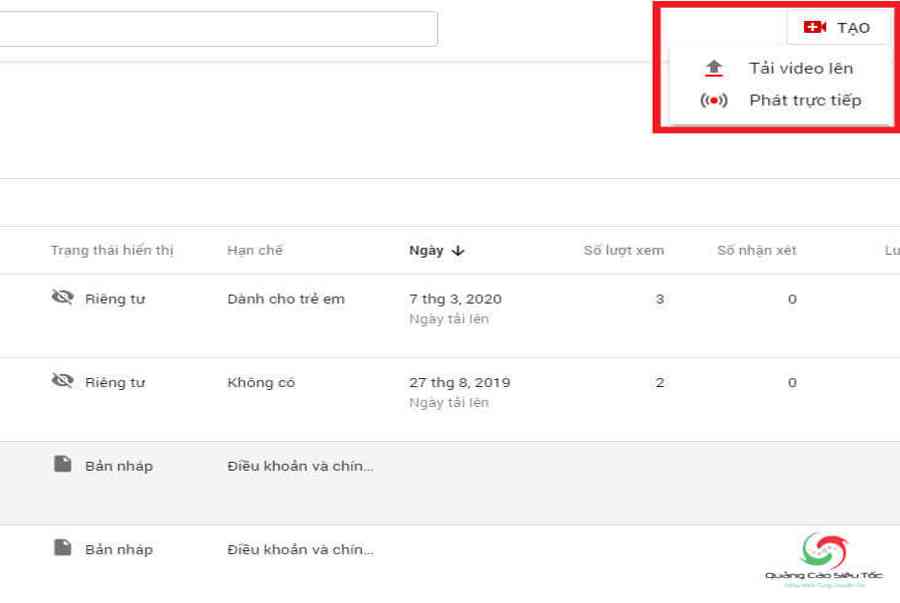Toggle date sort with the arrow

[458, 251]
